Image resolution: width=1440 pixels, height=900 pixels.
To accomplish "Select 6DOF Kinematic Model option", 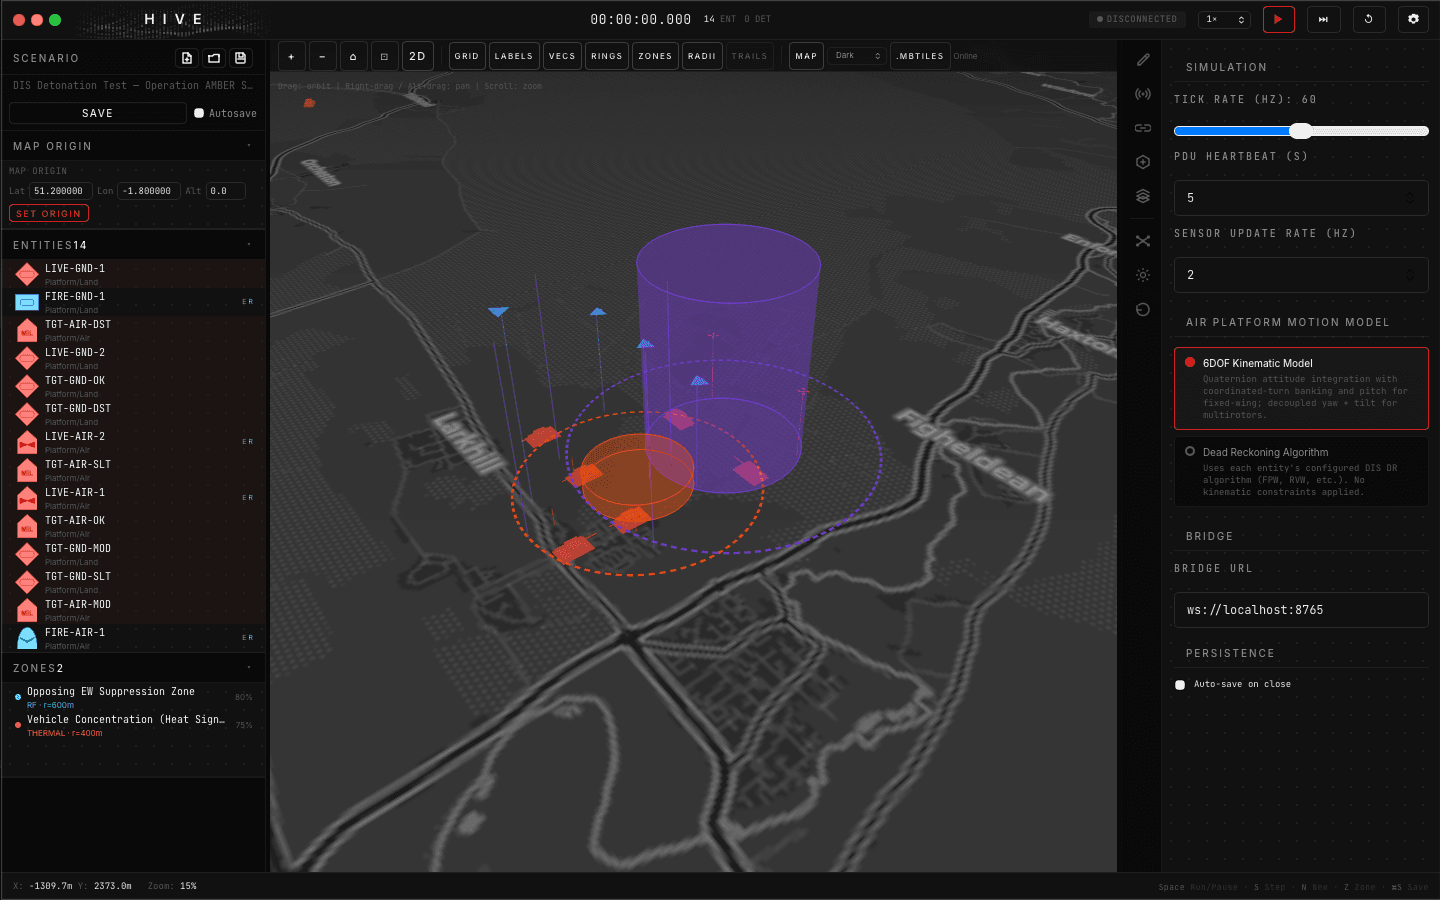I will pos(1301,388).
